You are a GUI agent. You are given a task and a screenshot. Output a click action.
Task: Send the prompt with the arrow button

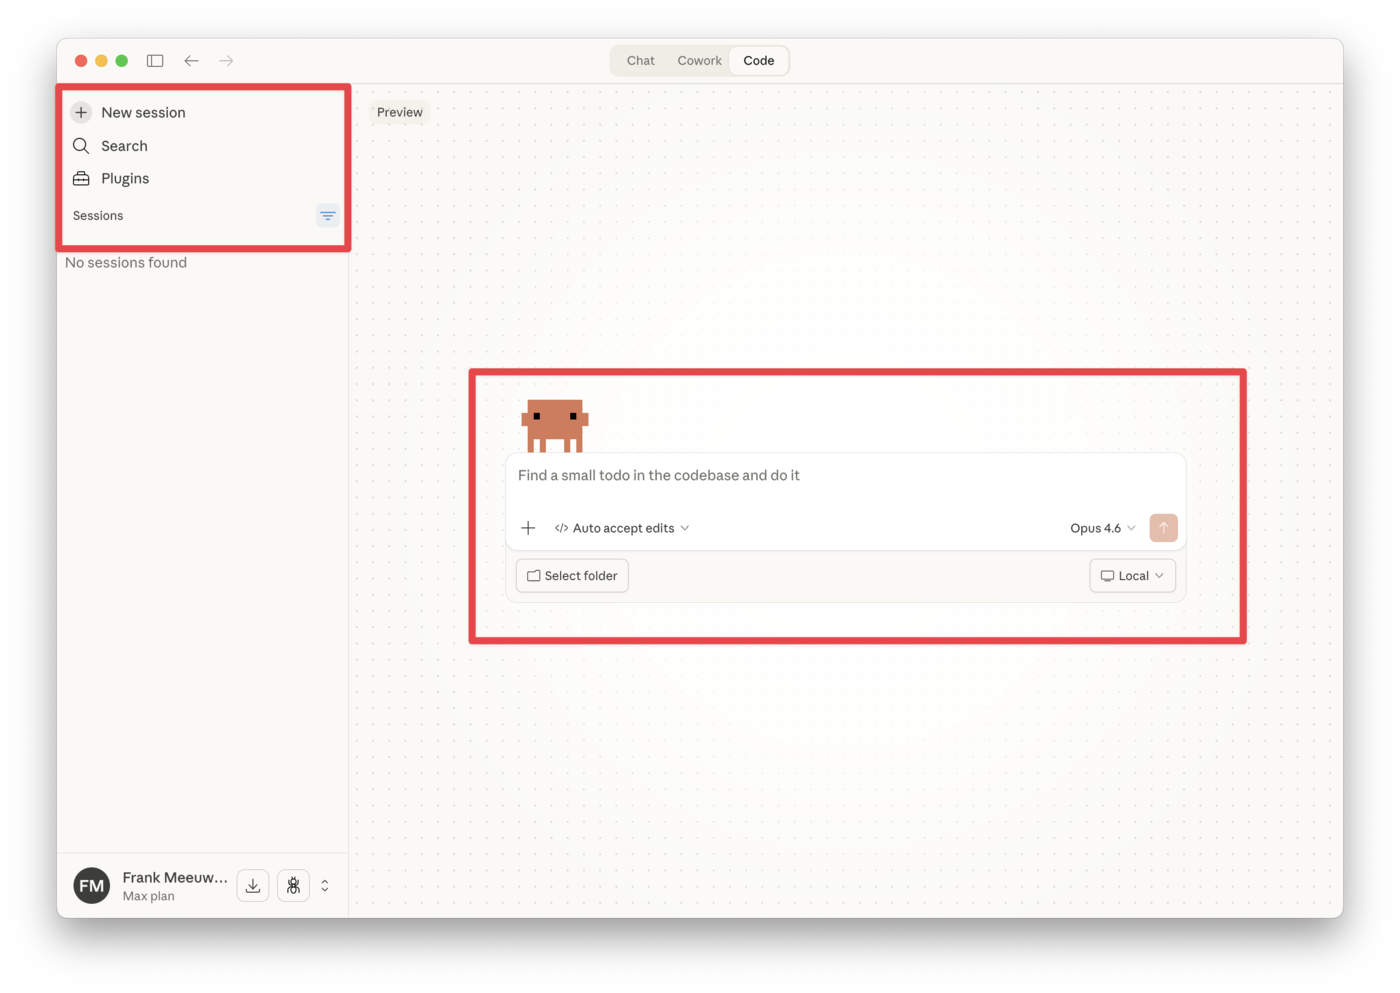[x=1162, y=527]
